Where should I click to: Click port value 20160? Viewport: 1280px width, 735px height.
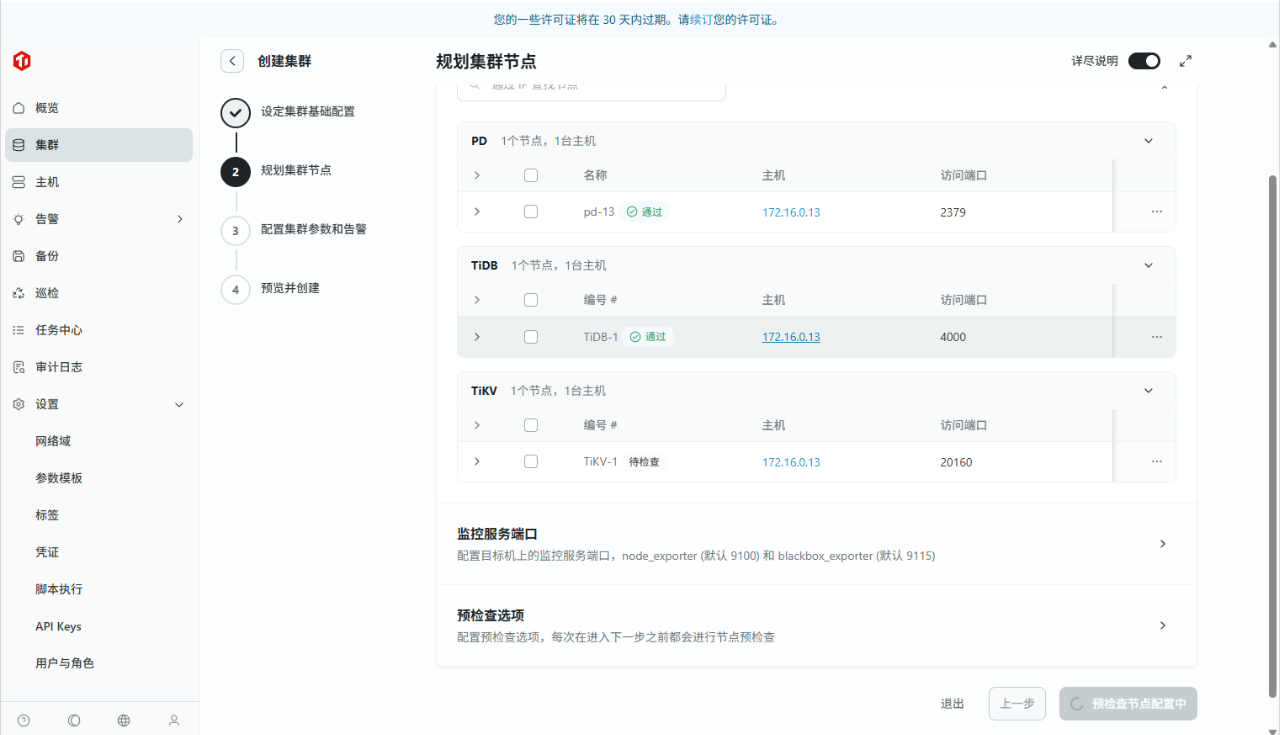956,462
